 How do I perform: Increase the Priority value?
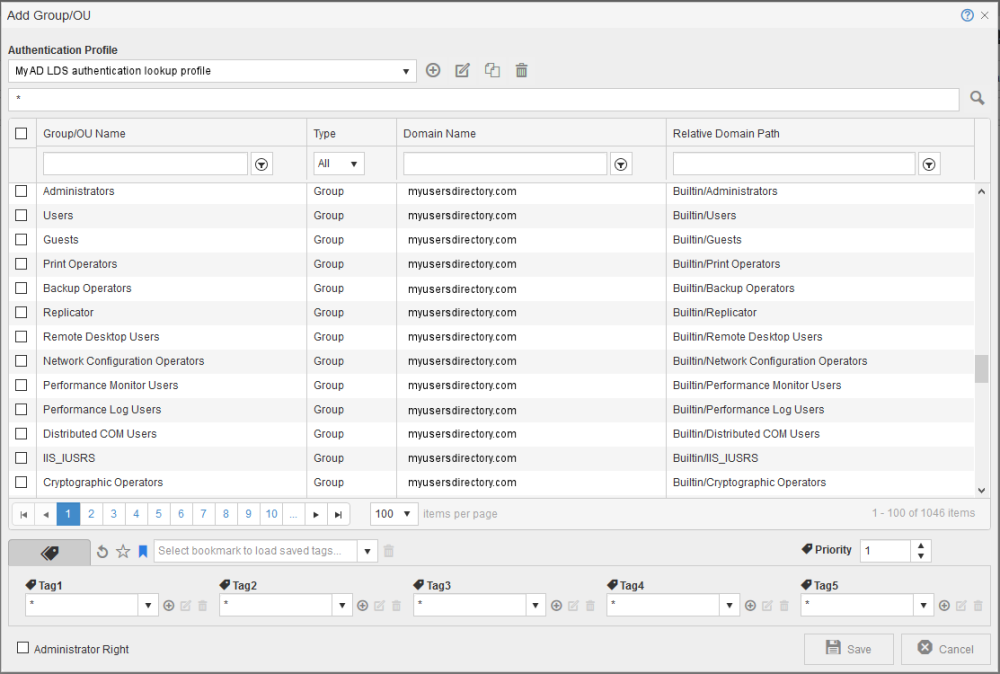pos(920,546)
